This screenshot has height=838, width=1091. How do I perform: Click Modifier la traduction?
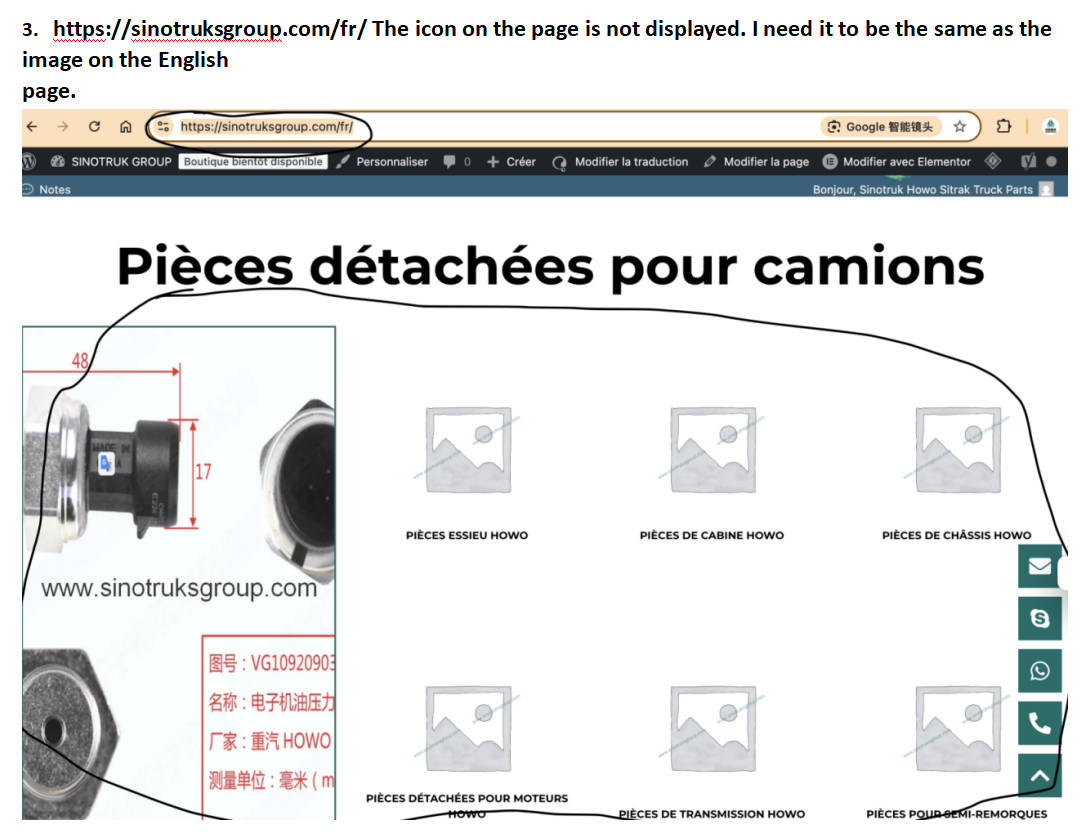(x=621, y=161)
